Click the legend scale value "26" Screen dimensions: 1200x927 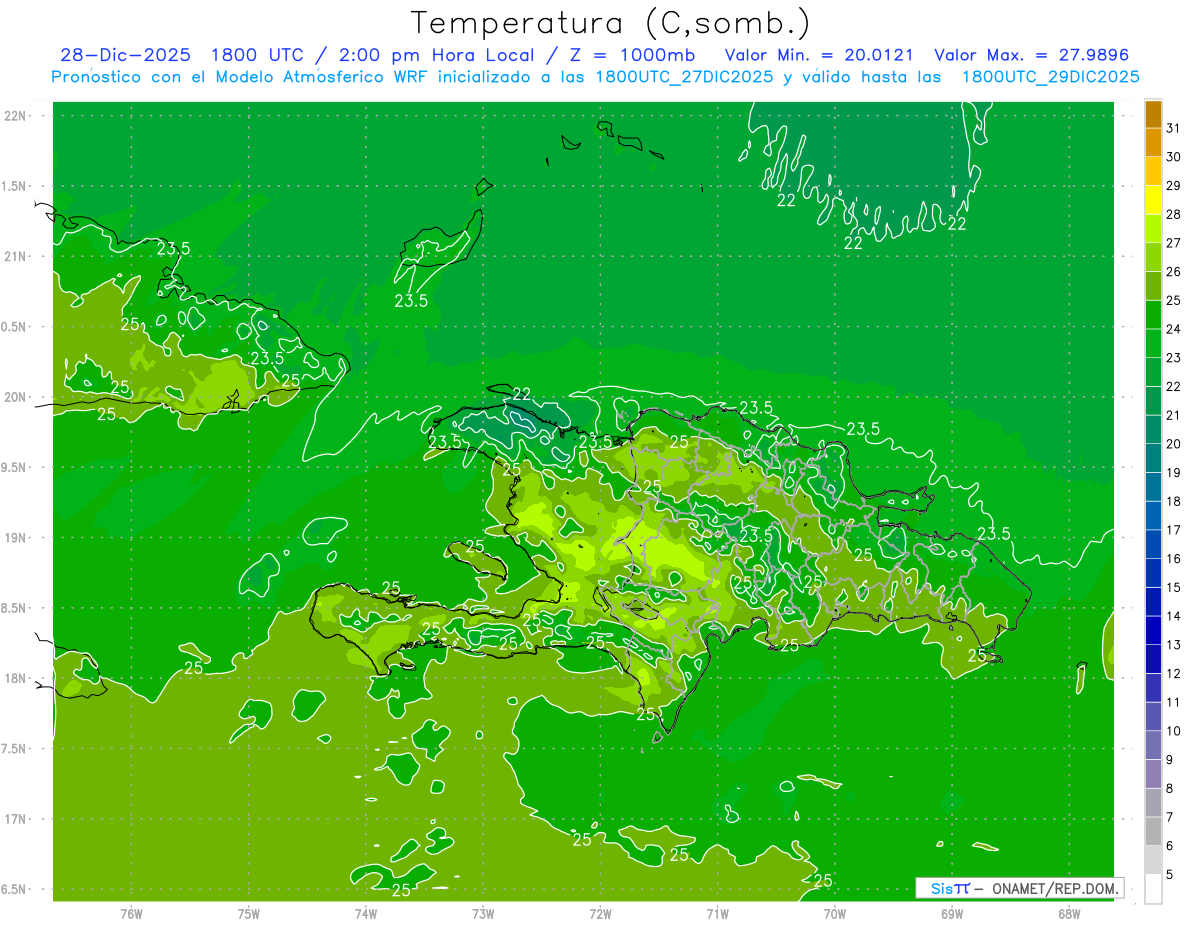pos(1174,272)
